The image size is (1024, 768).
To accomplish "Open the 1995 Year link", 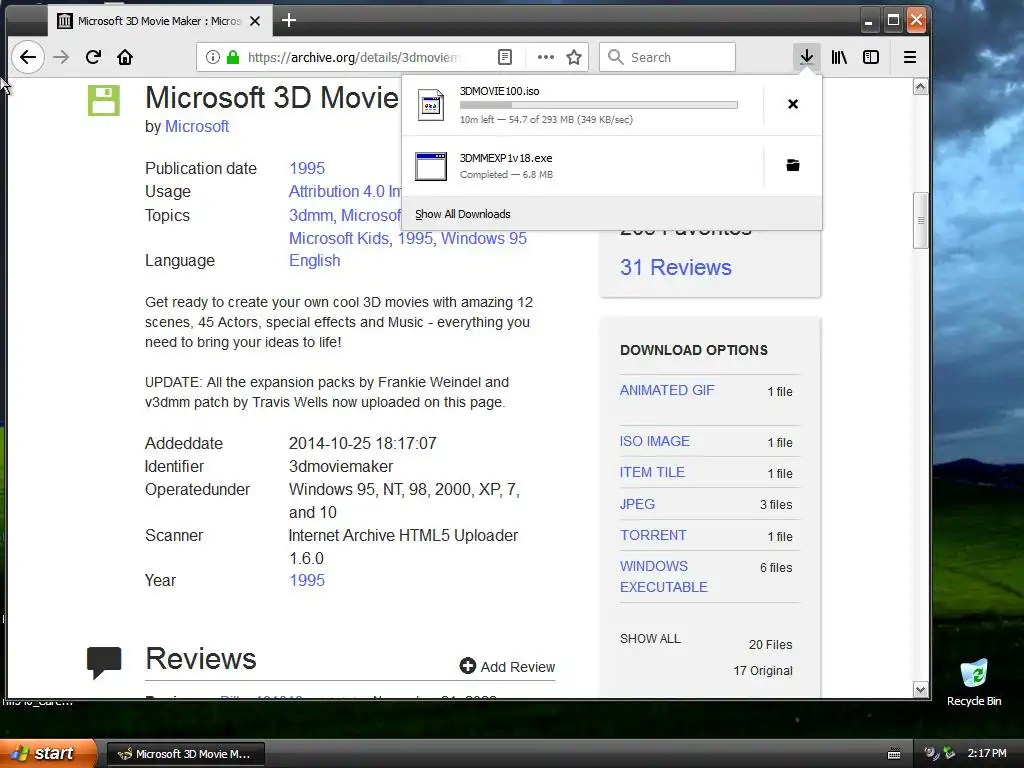I will click(307, 581).
